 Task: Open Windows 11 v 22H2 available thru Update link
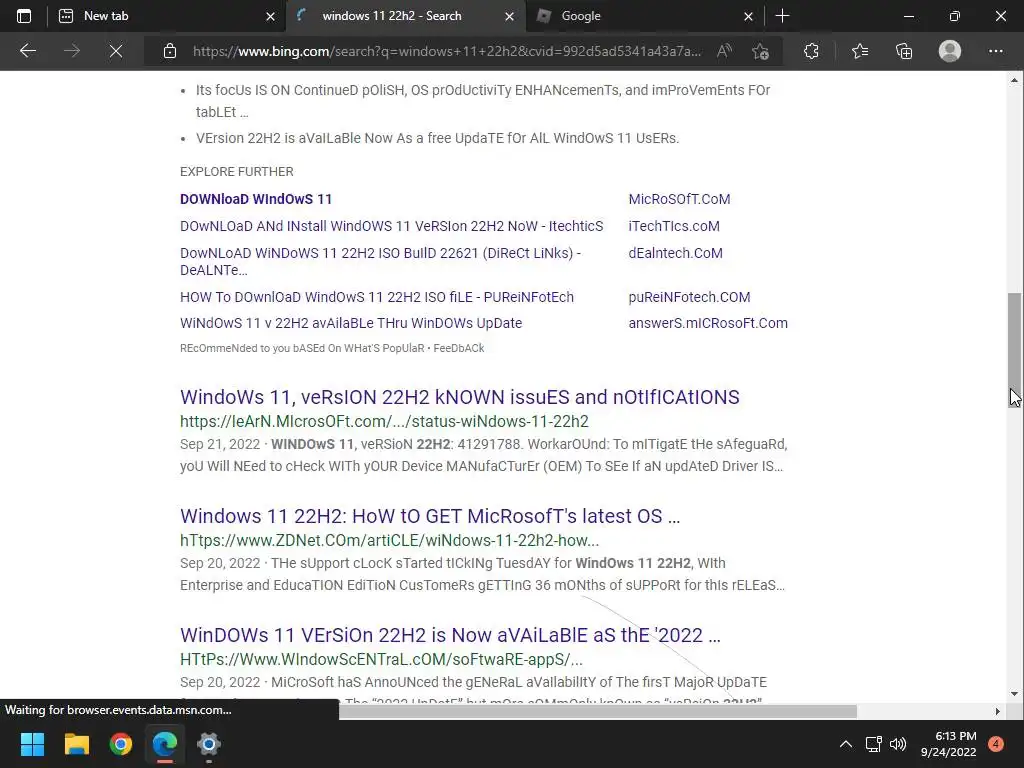click(x=351, y=323)
